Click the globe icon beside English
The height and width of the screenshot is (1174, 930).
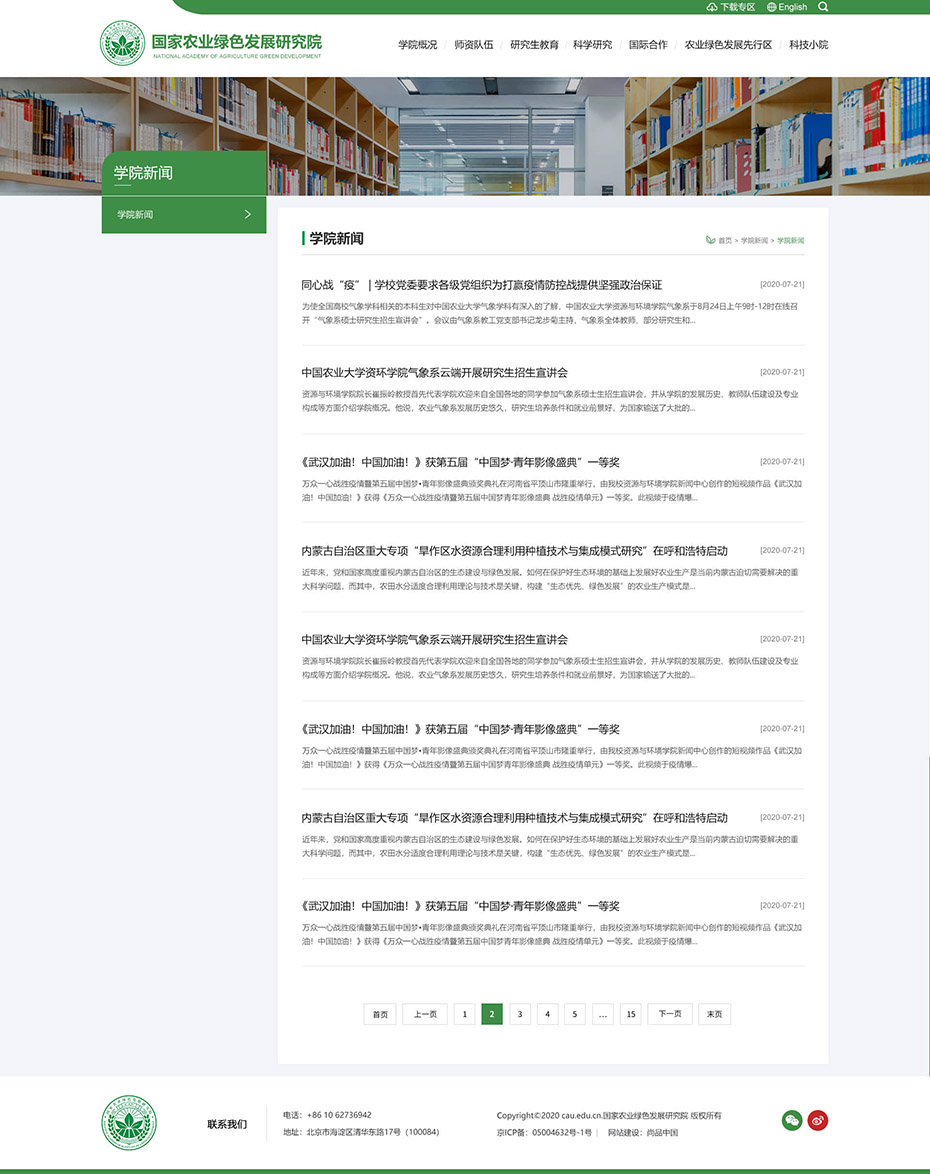click(771, 7)
